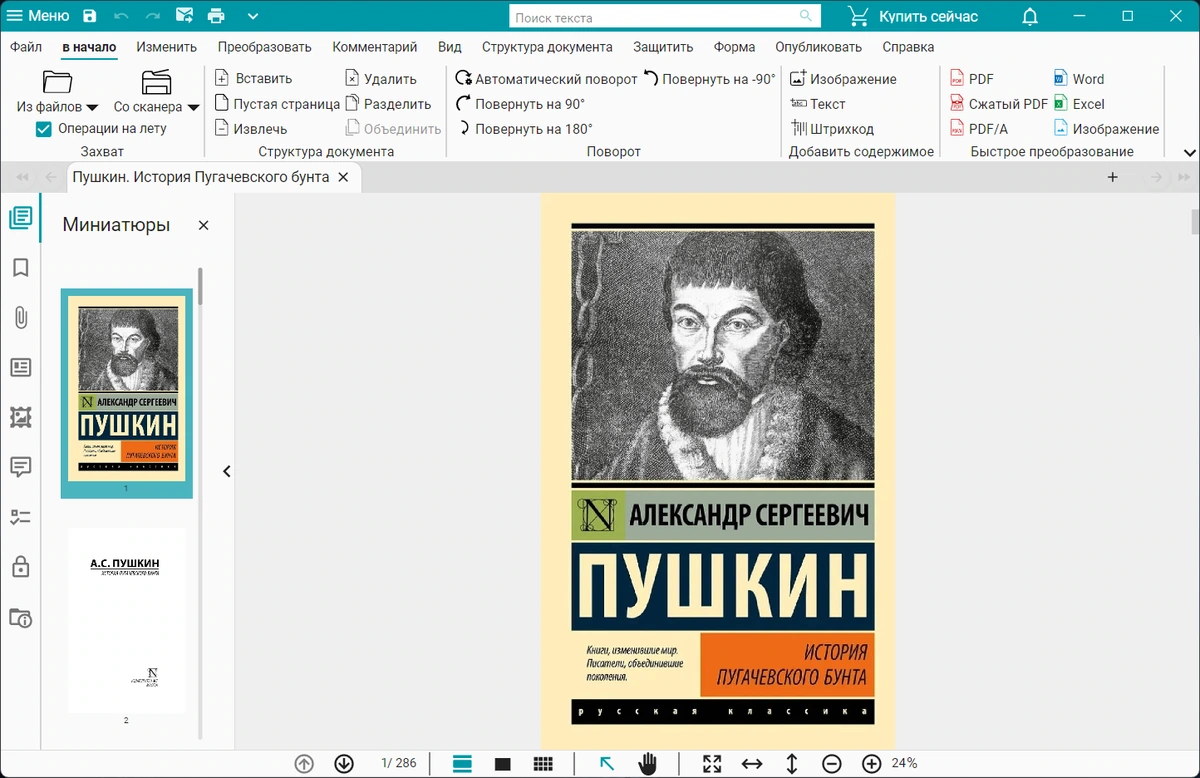Click PDF/A conversion button
The width and height of the screenshot is (1200, 778).
tap(978, 128)
